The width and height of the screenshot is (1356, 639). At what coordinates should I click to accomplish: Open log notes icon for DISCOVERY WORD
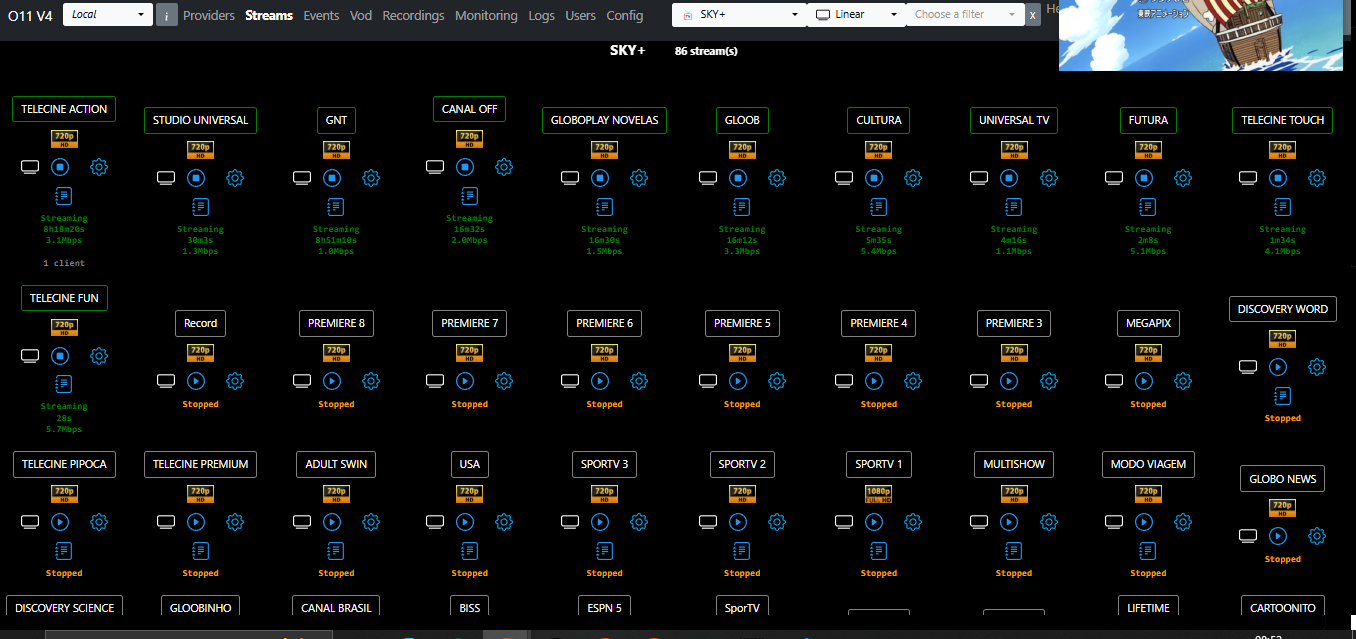click(1283, 395)
